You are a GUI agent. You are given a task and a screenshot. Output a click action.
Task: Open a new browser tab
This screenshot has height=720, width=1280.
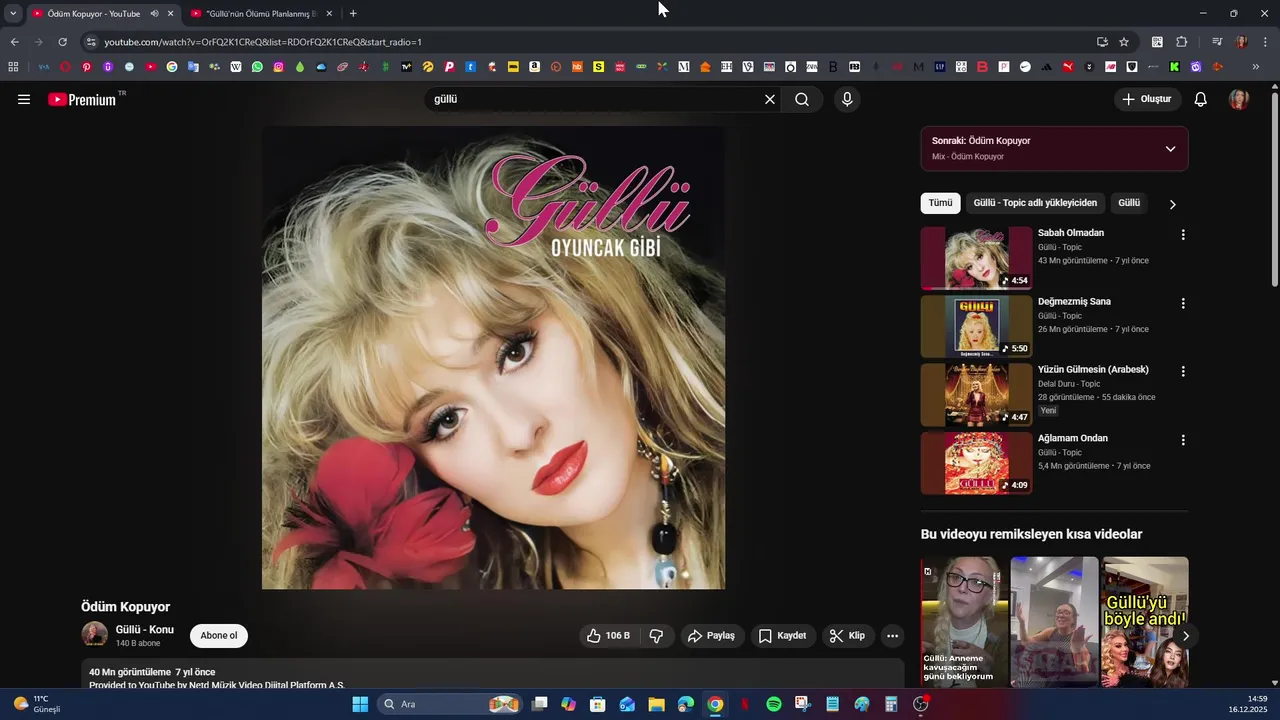coord(353,14)
